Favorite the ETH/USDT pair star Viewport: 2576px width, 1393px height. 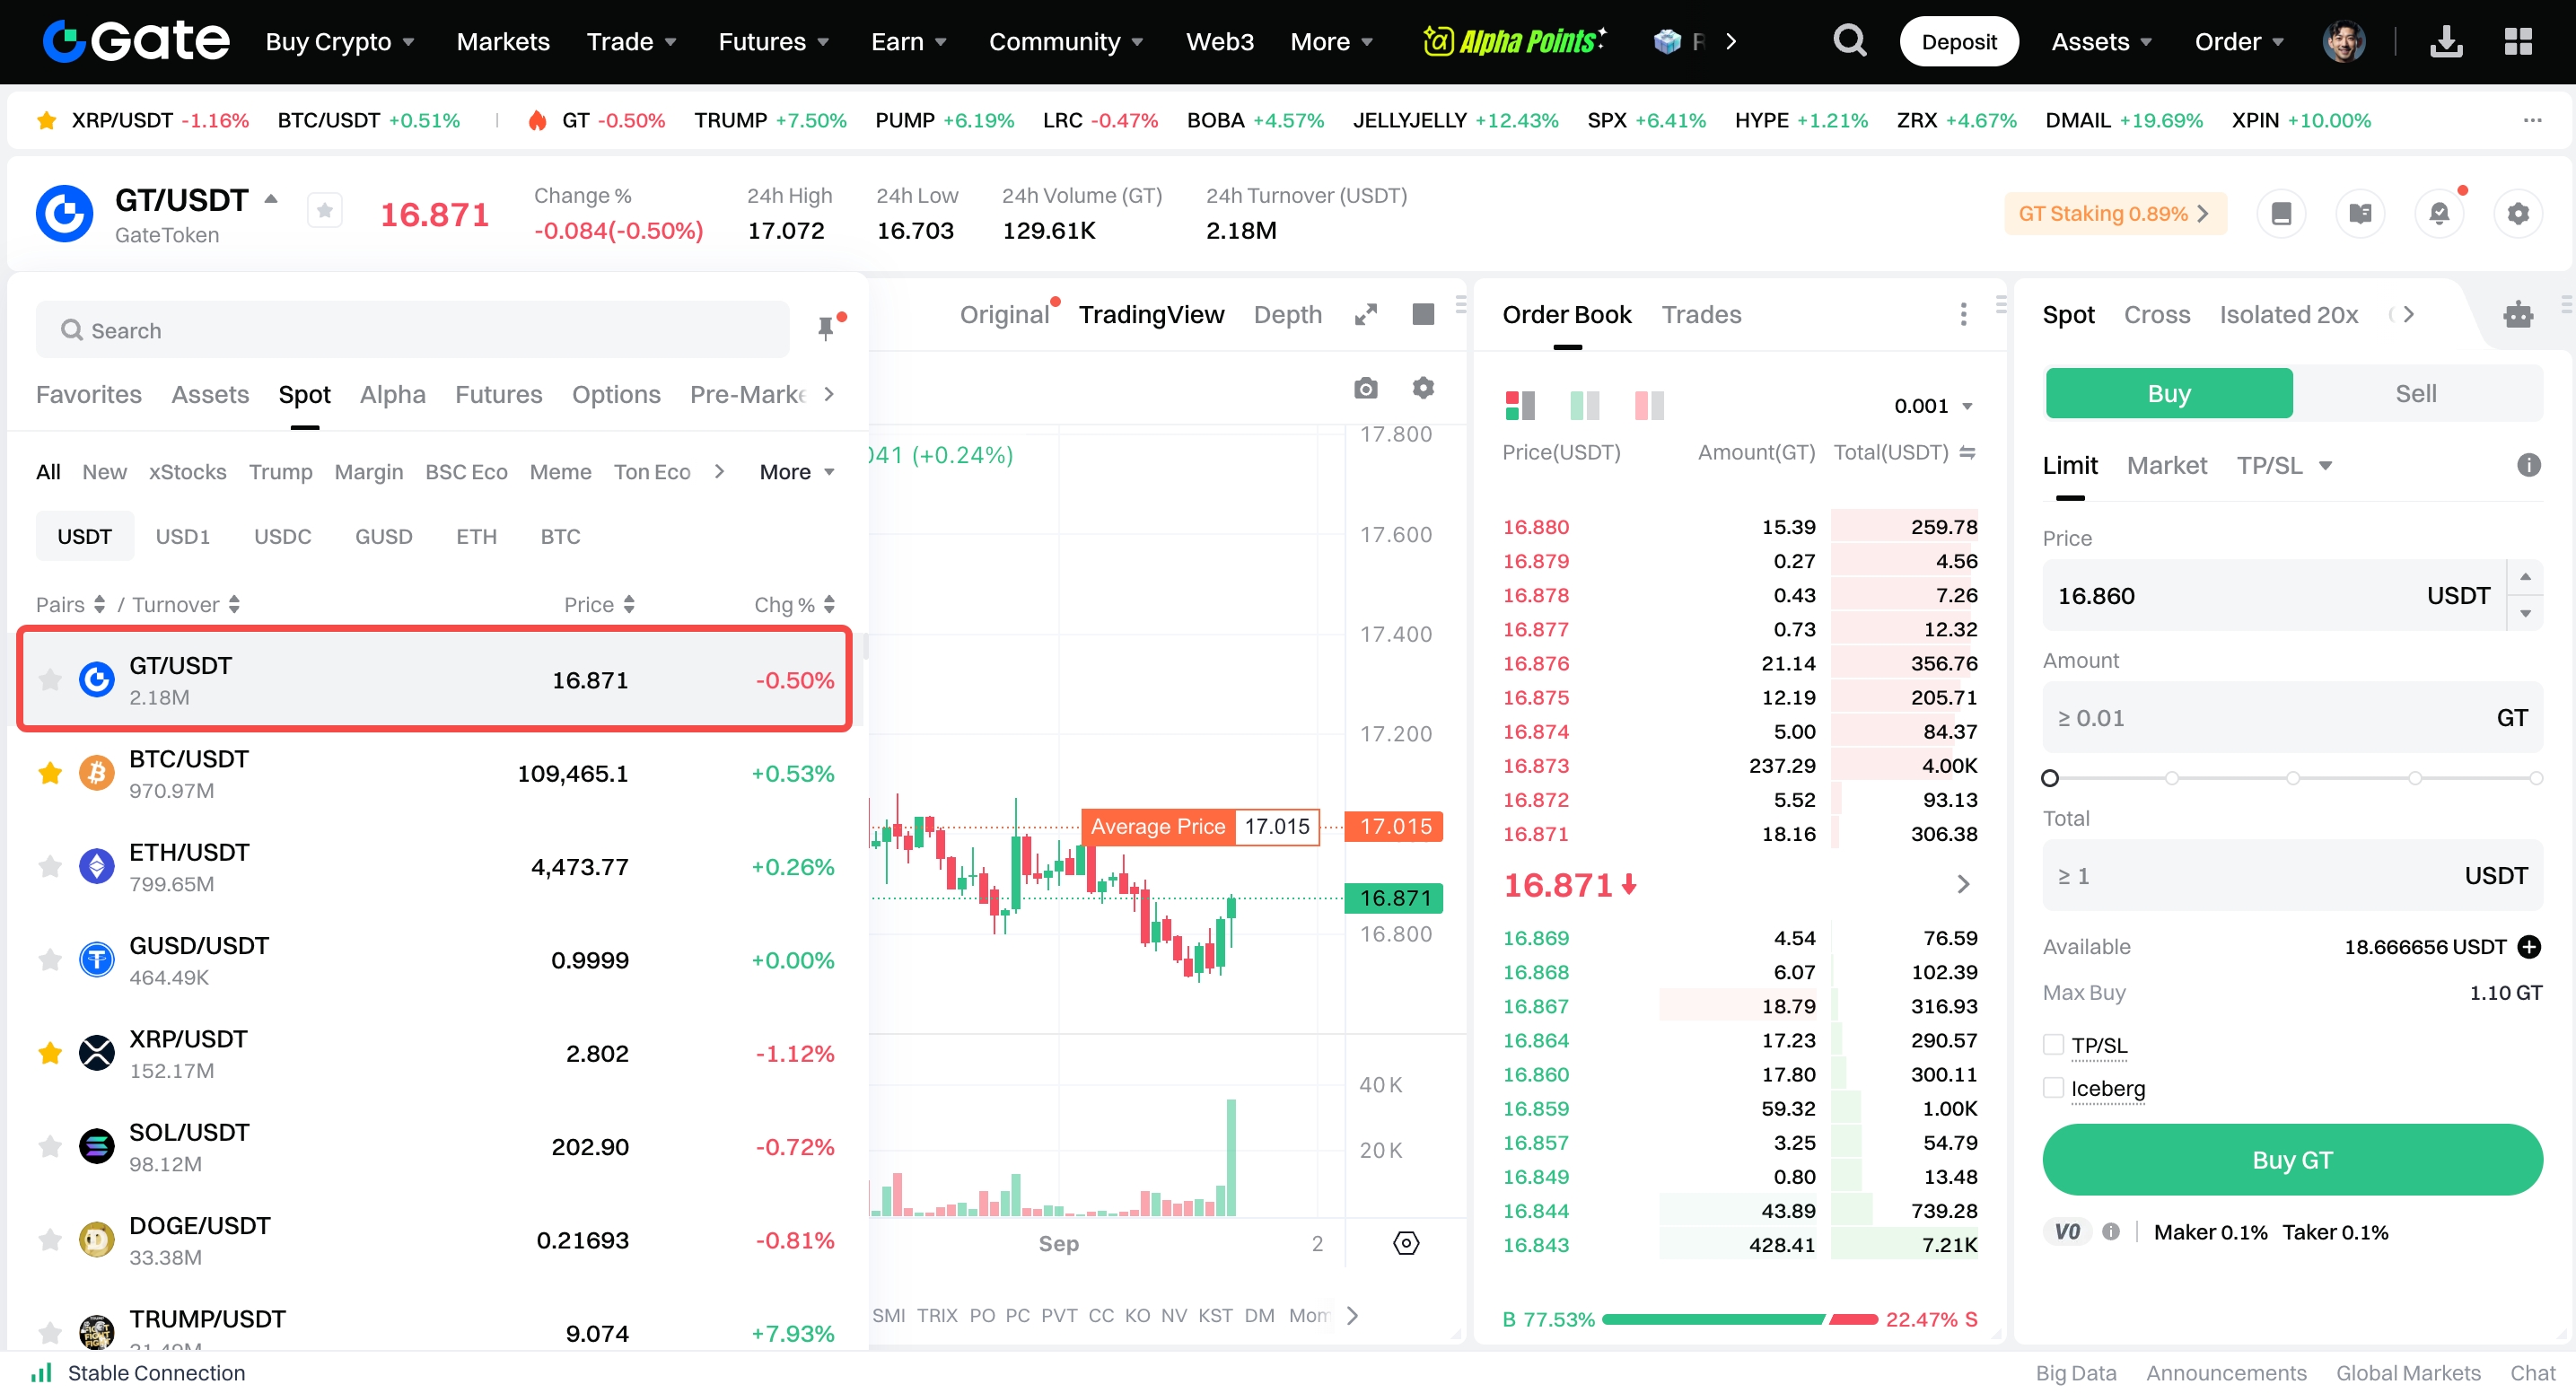50,866
